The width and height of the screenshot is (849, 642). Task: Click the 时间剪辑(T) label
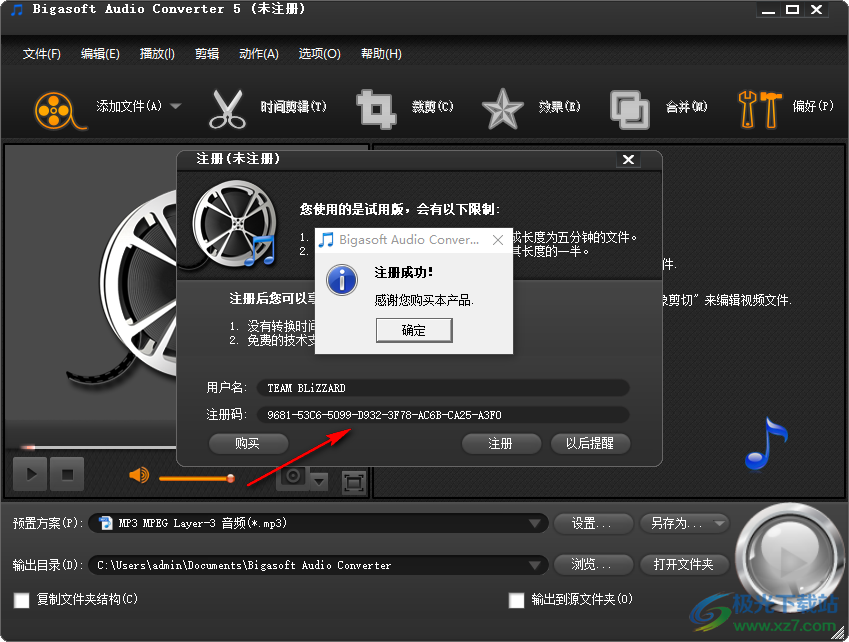[x=293, y=107]
